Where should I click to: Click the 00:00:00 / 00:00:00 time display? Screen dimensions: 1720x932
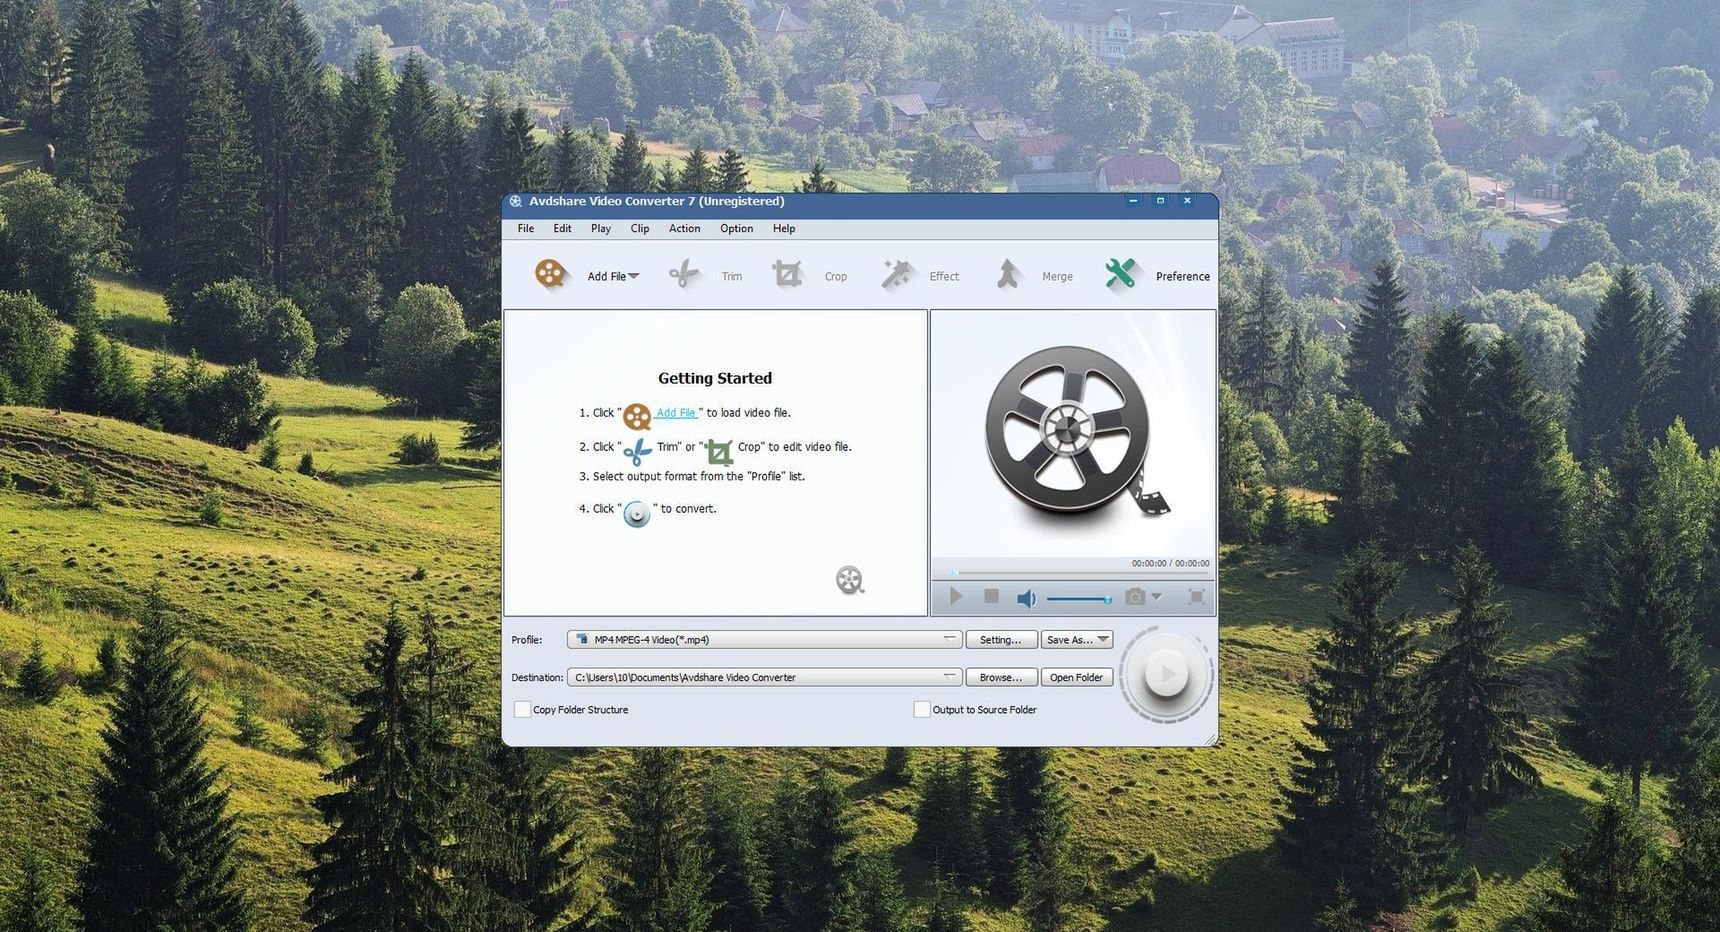(x=1170, y=563)
